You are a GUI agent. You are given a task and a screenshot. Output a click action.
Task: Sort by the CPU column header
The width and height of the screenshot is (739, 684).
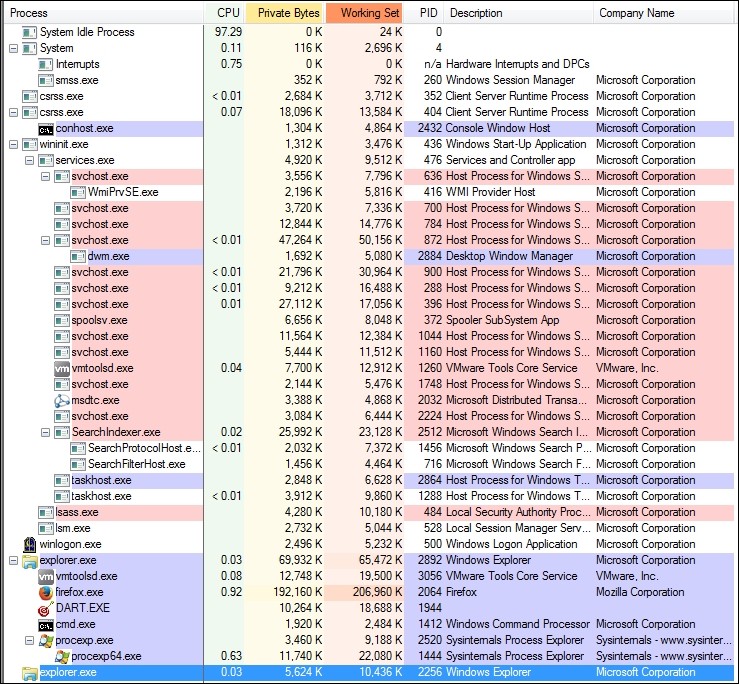(224, 13)
